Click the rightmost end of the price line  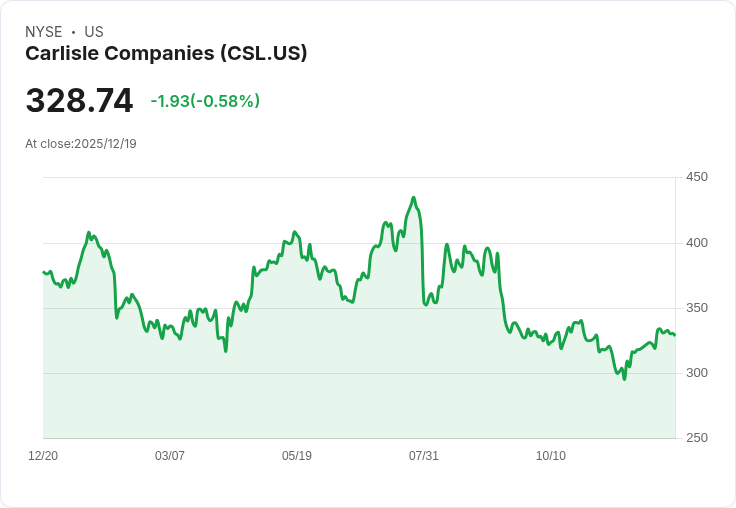pos(674,335)
